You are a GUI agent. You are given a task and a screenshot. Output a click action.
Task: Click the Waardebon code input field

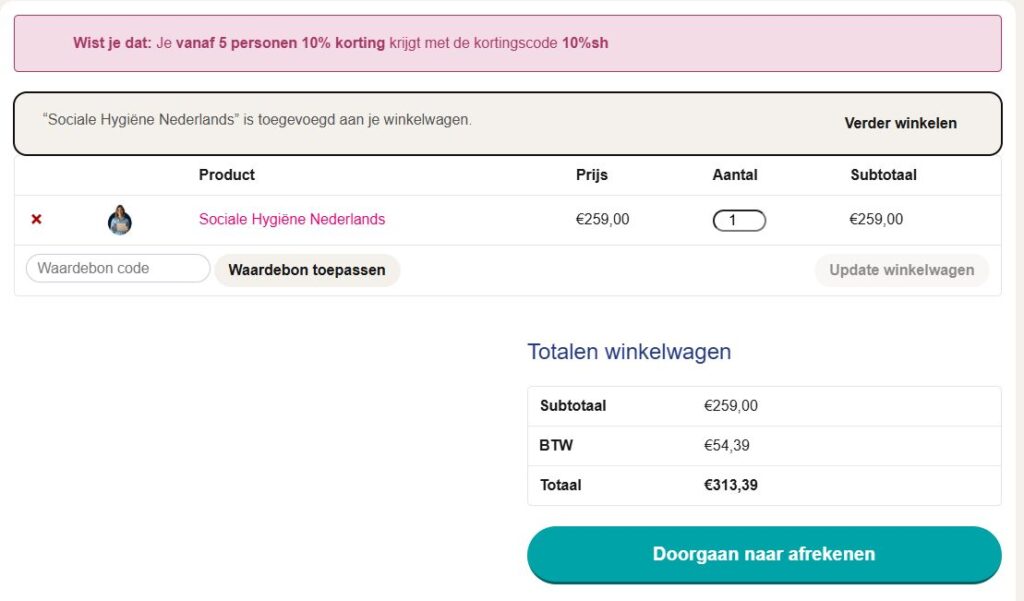coord(118,268)
